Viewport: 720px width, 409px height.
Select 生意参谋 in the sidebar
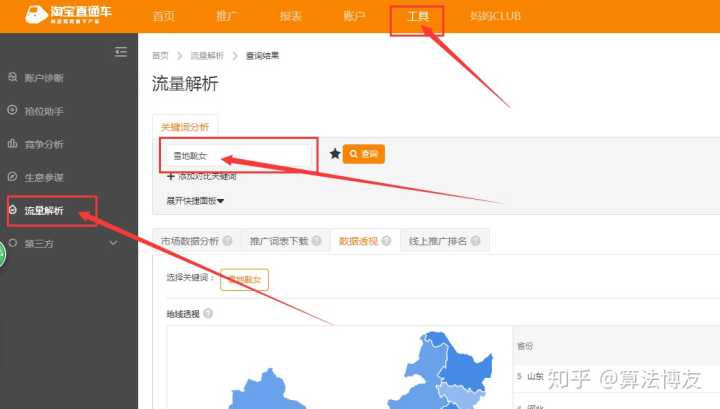click(x=44, y=177)
